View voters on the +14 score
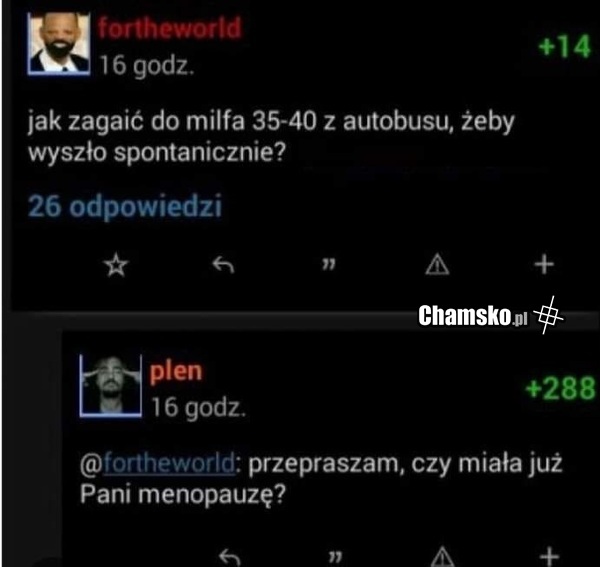 (564, 46)
